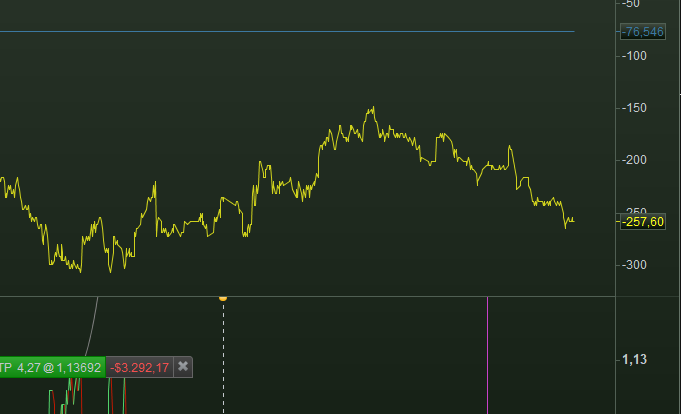Click the yellow marker on panel divider
Viewport: 681px width, 414px height.
tap(223, 298)
